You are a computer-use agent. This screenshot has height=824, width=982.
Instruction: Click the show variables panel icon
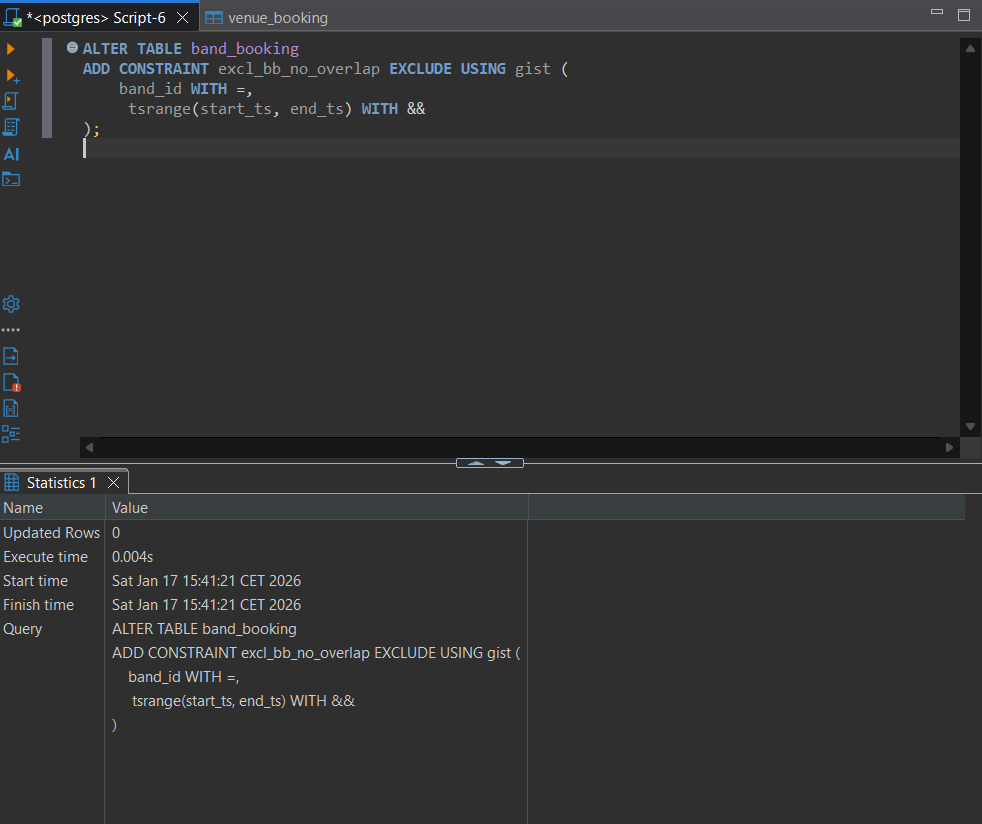[x=12, y=409]
